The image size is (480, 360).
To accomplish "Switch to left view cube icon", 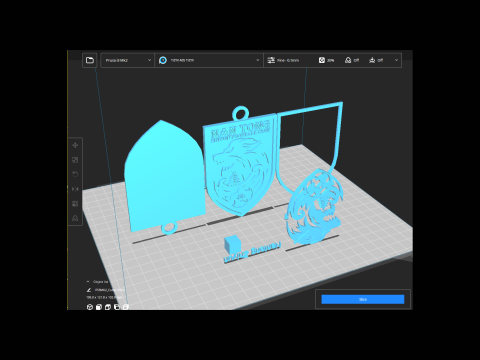I will [117, 307].
